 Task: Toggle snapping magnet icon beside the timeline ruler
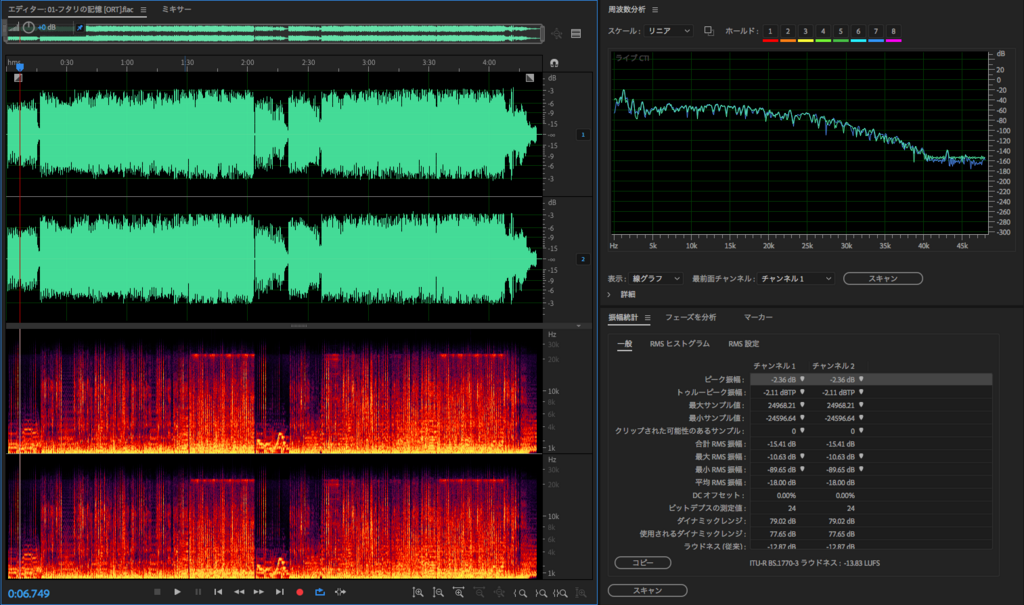(554, 63)
